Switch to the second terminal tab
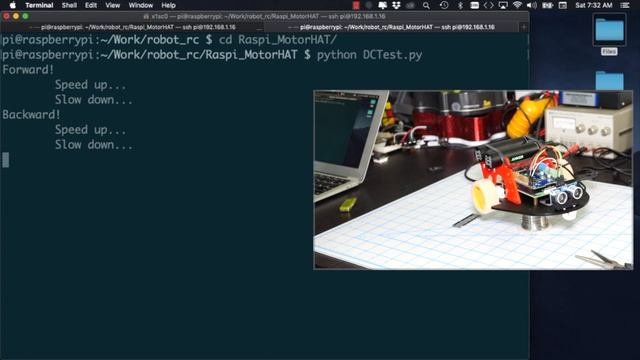Image resolution: width=640 pixels, height=360 pixels. coord(392,27)
